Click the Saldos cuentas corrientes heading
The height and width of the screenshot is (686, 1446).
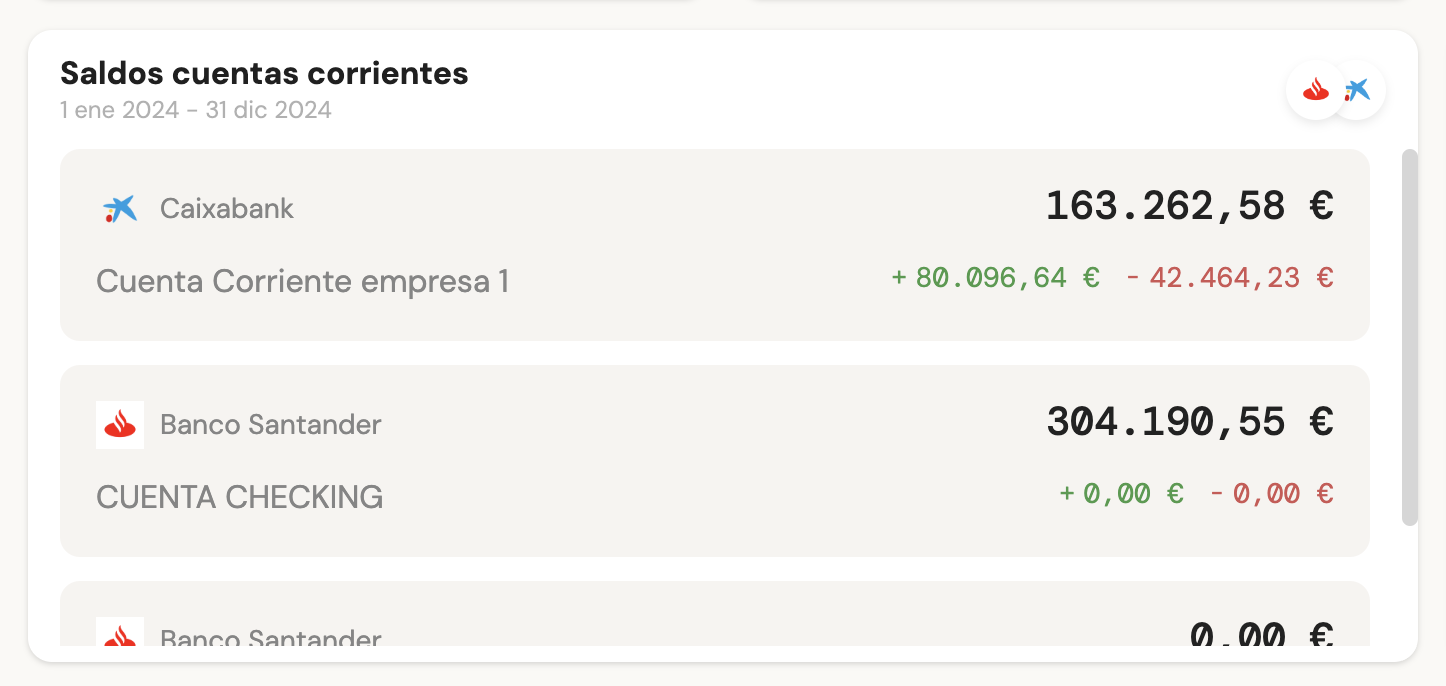click(x=264, y=73)
